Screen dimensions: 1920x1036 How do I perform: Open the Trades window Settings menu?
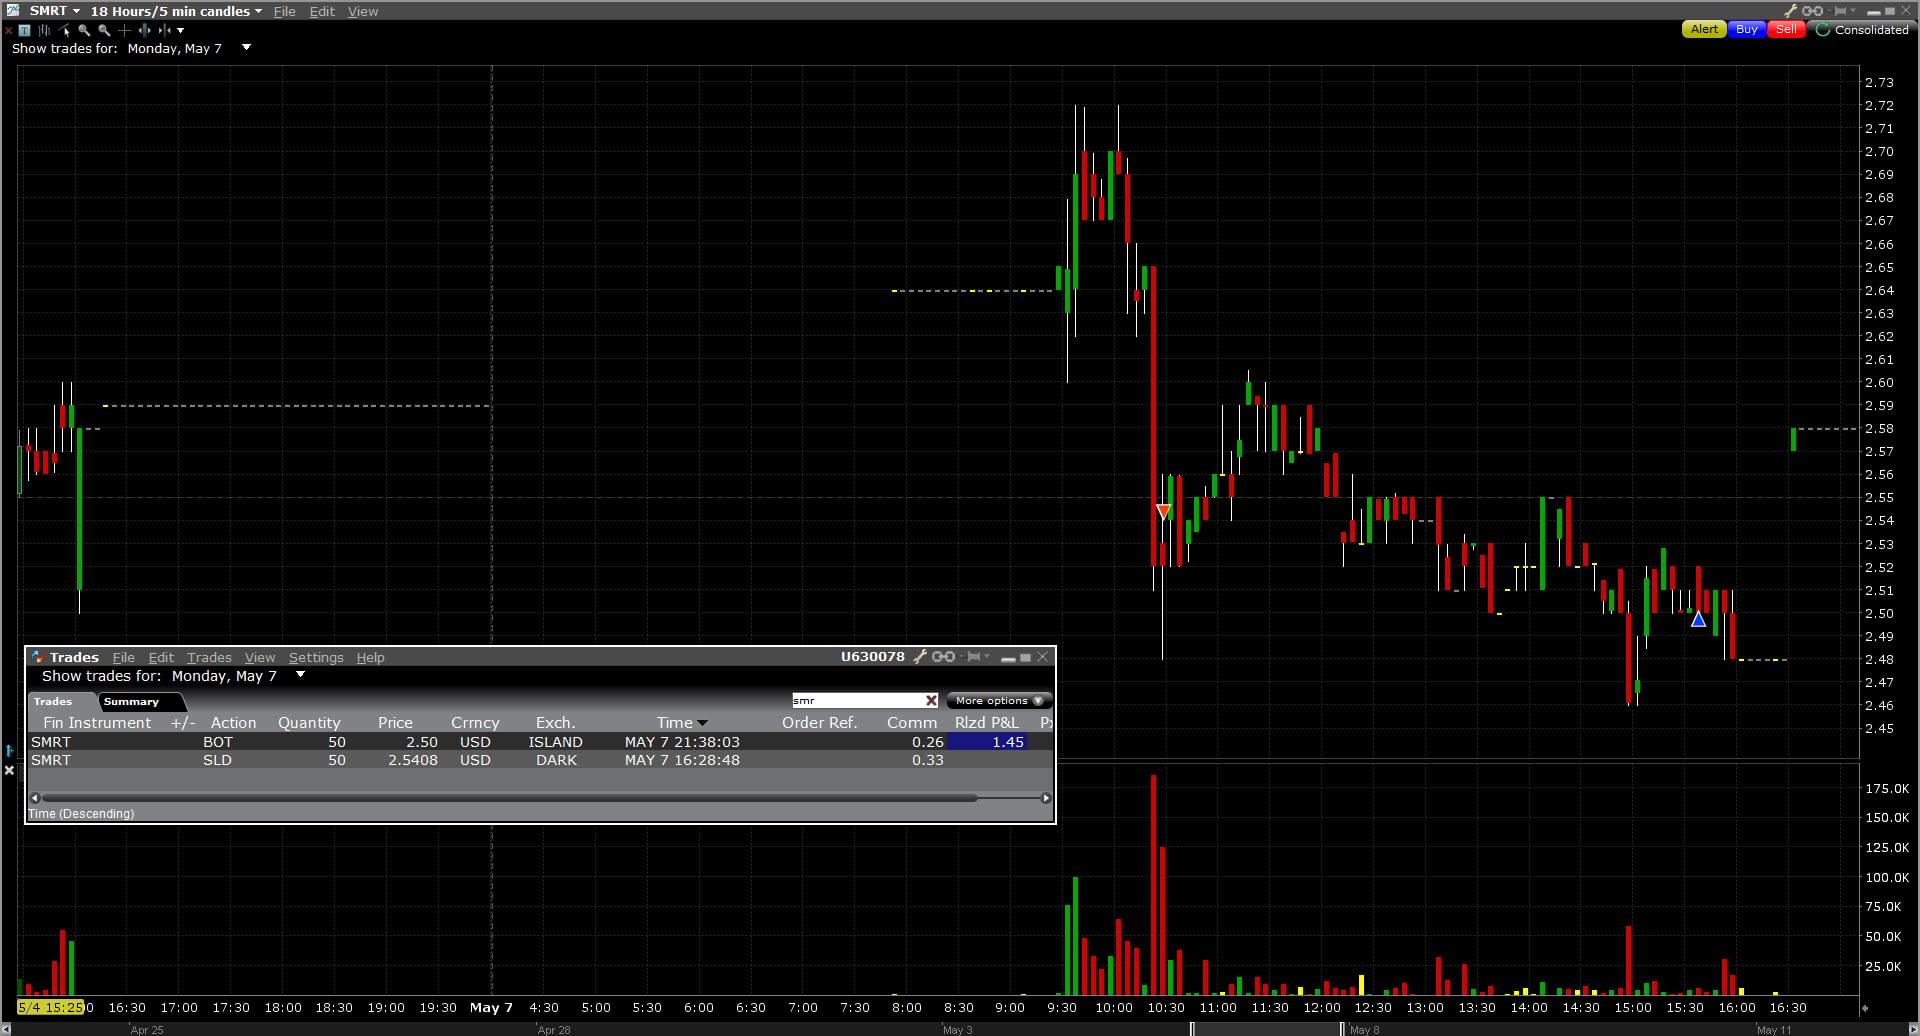pos(316,657)
